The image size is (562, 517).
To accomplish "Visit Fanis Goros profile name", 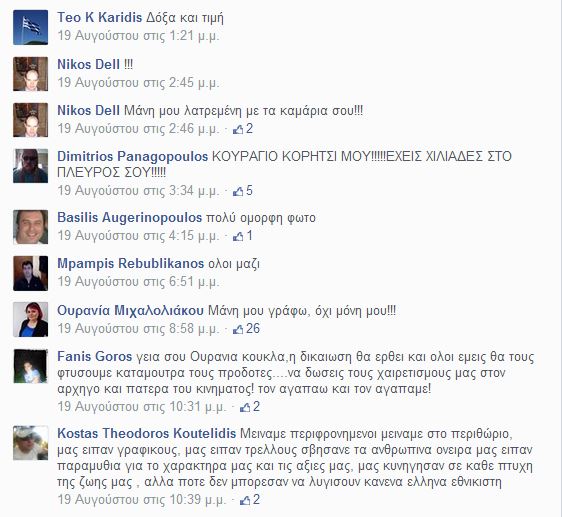I will point(95,357).
